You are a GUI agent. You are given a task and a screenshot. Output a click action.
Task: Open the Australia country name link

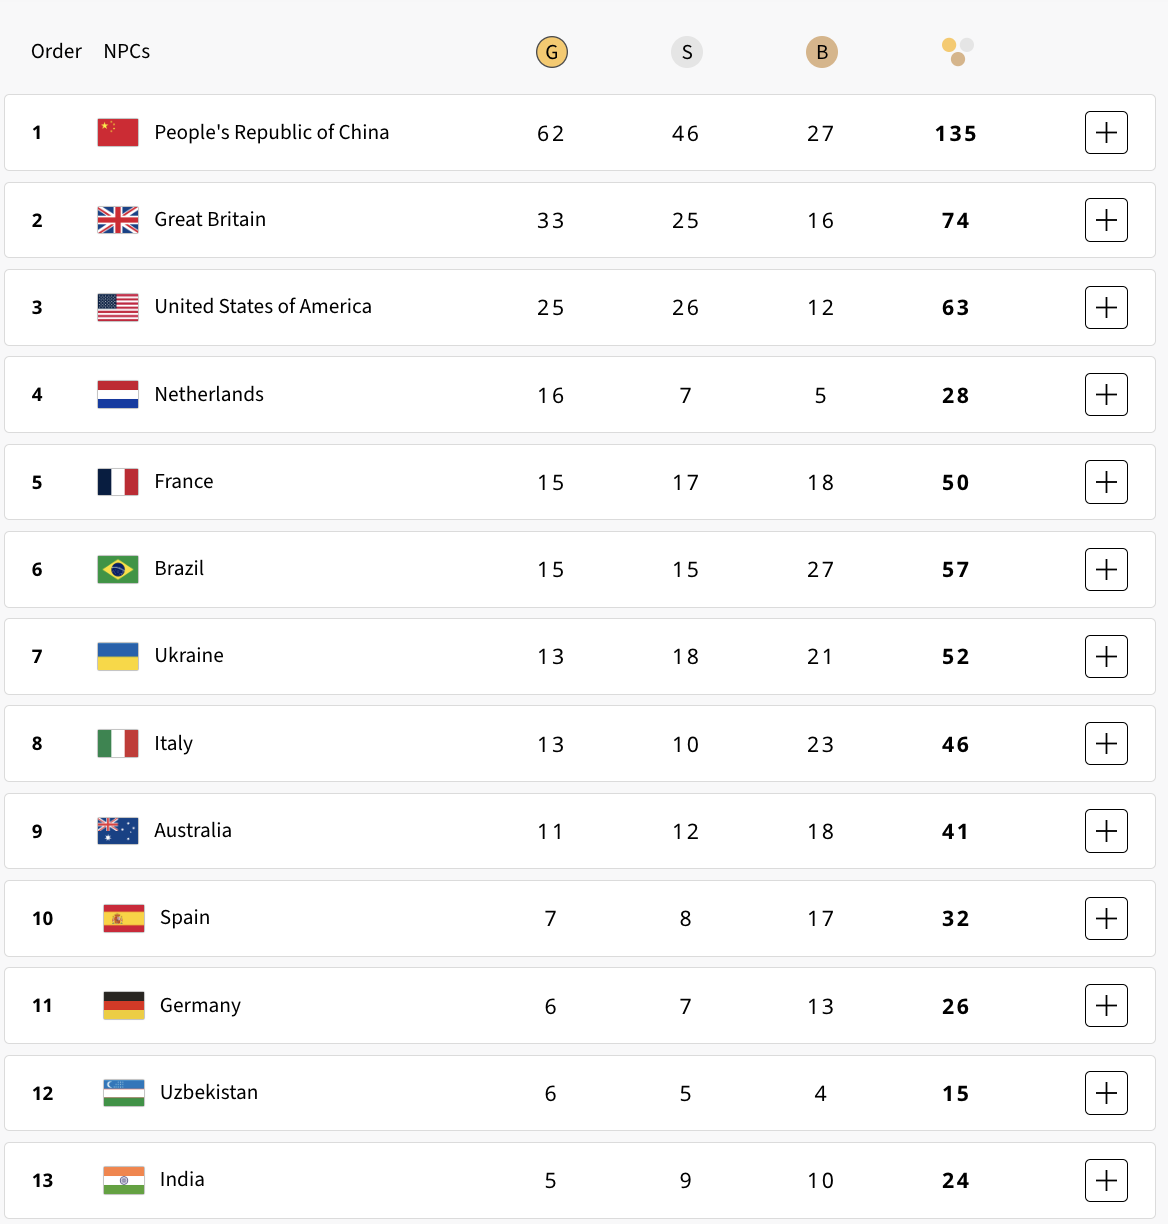[x=193, y=830]
